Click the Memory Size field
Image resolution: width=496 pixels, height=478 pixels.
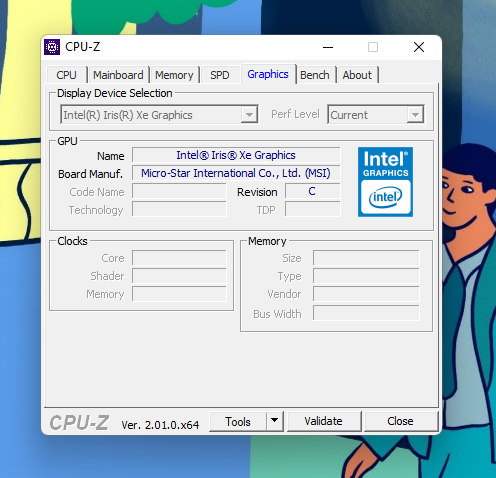tap(366, 258)
